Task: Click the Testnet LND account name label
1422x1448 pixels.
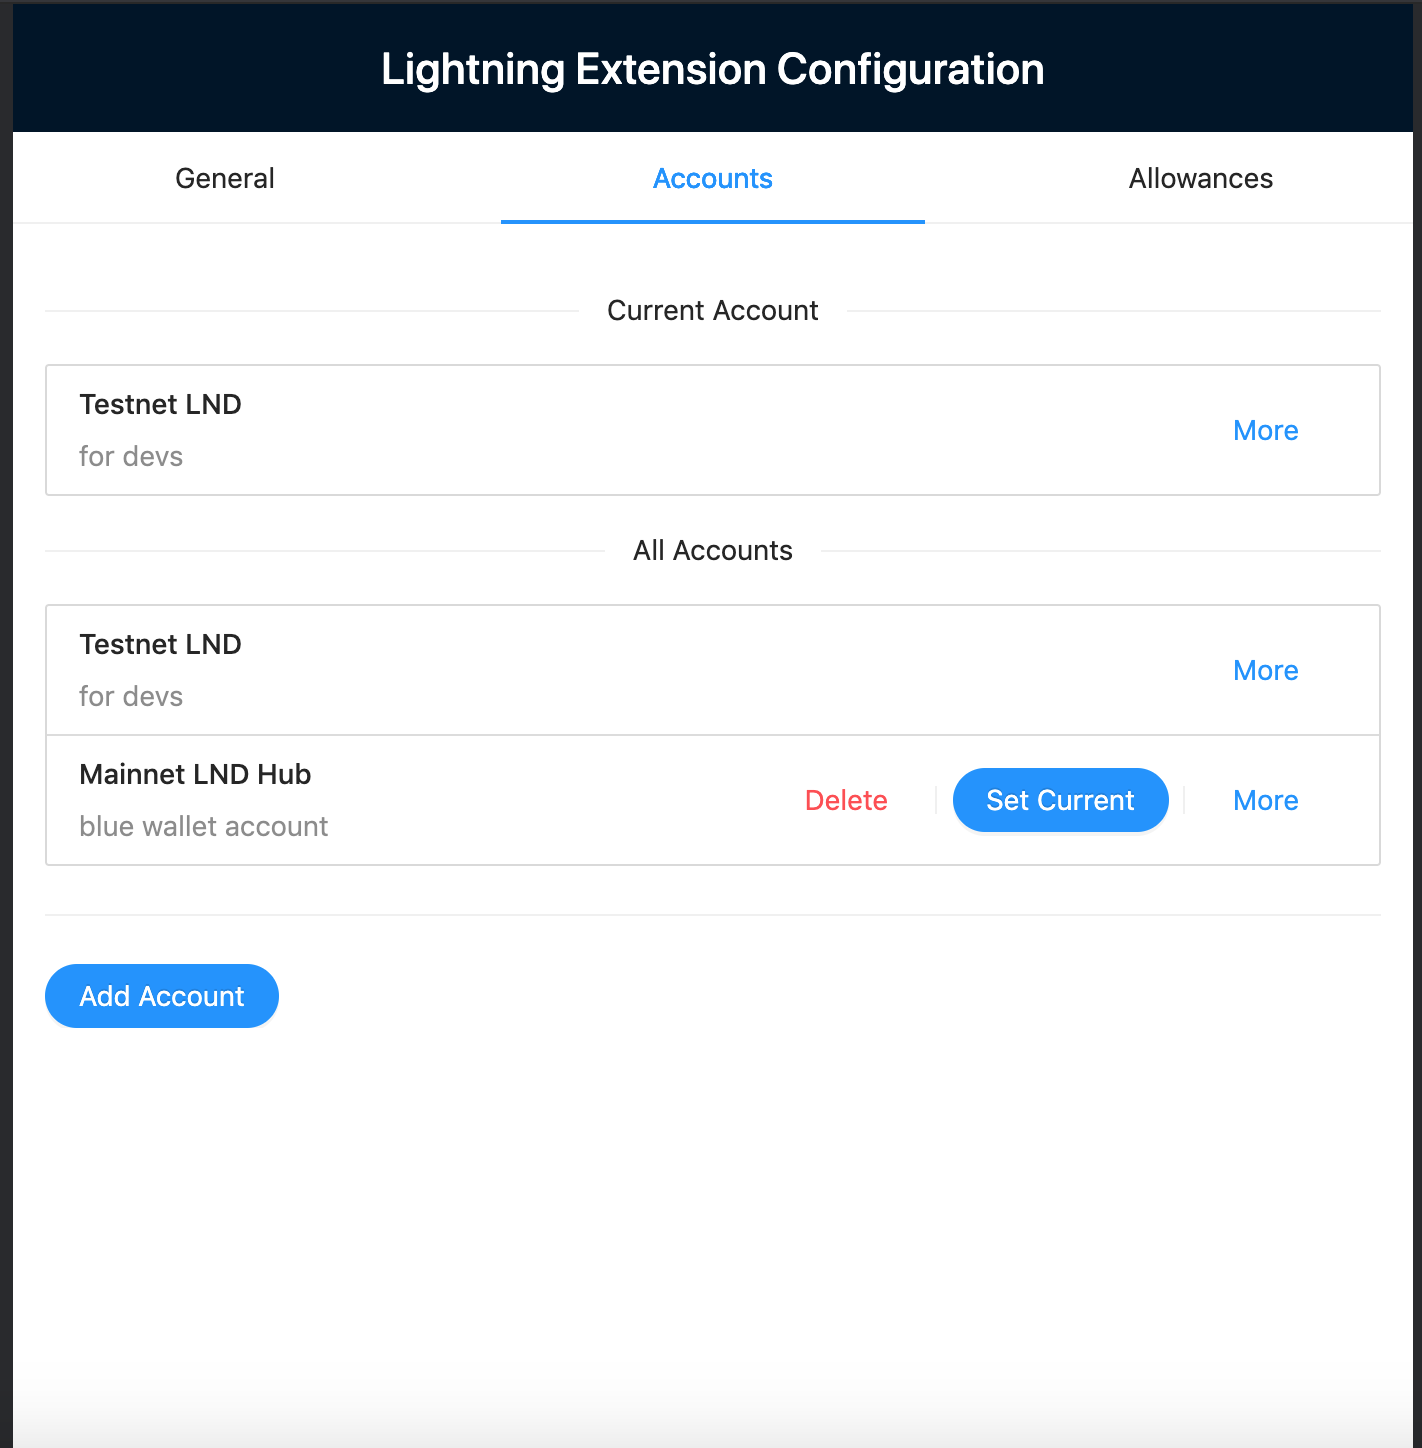Action: point(160,404)
